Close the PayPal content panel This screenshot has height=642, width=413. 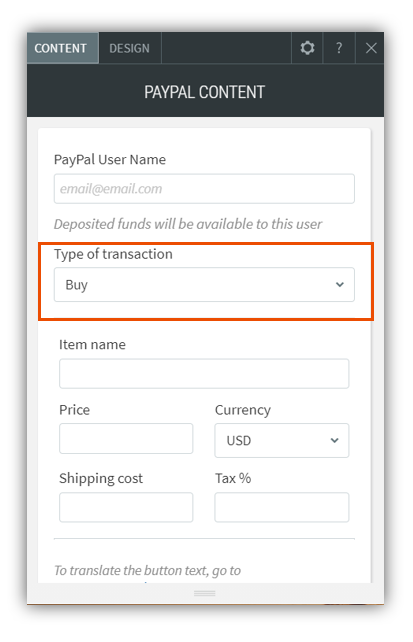point(371,48)
